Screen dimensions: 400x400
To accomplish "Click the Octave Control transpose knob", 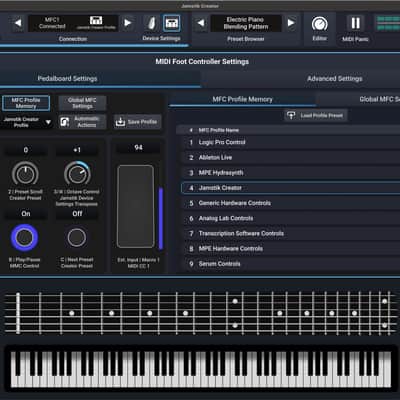I will (x=77, y=174).
